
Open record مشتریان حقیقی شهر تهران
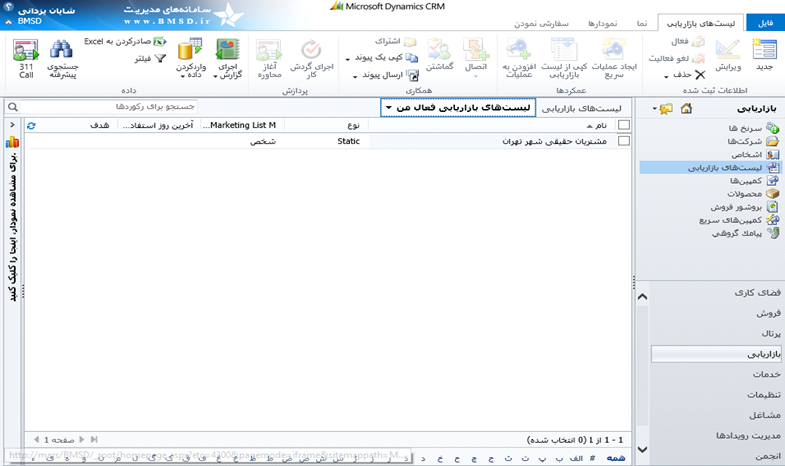(x=554, y=142)
